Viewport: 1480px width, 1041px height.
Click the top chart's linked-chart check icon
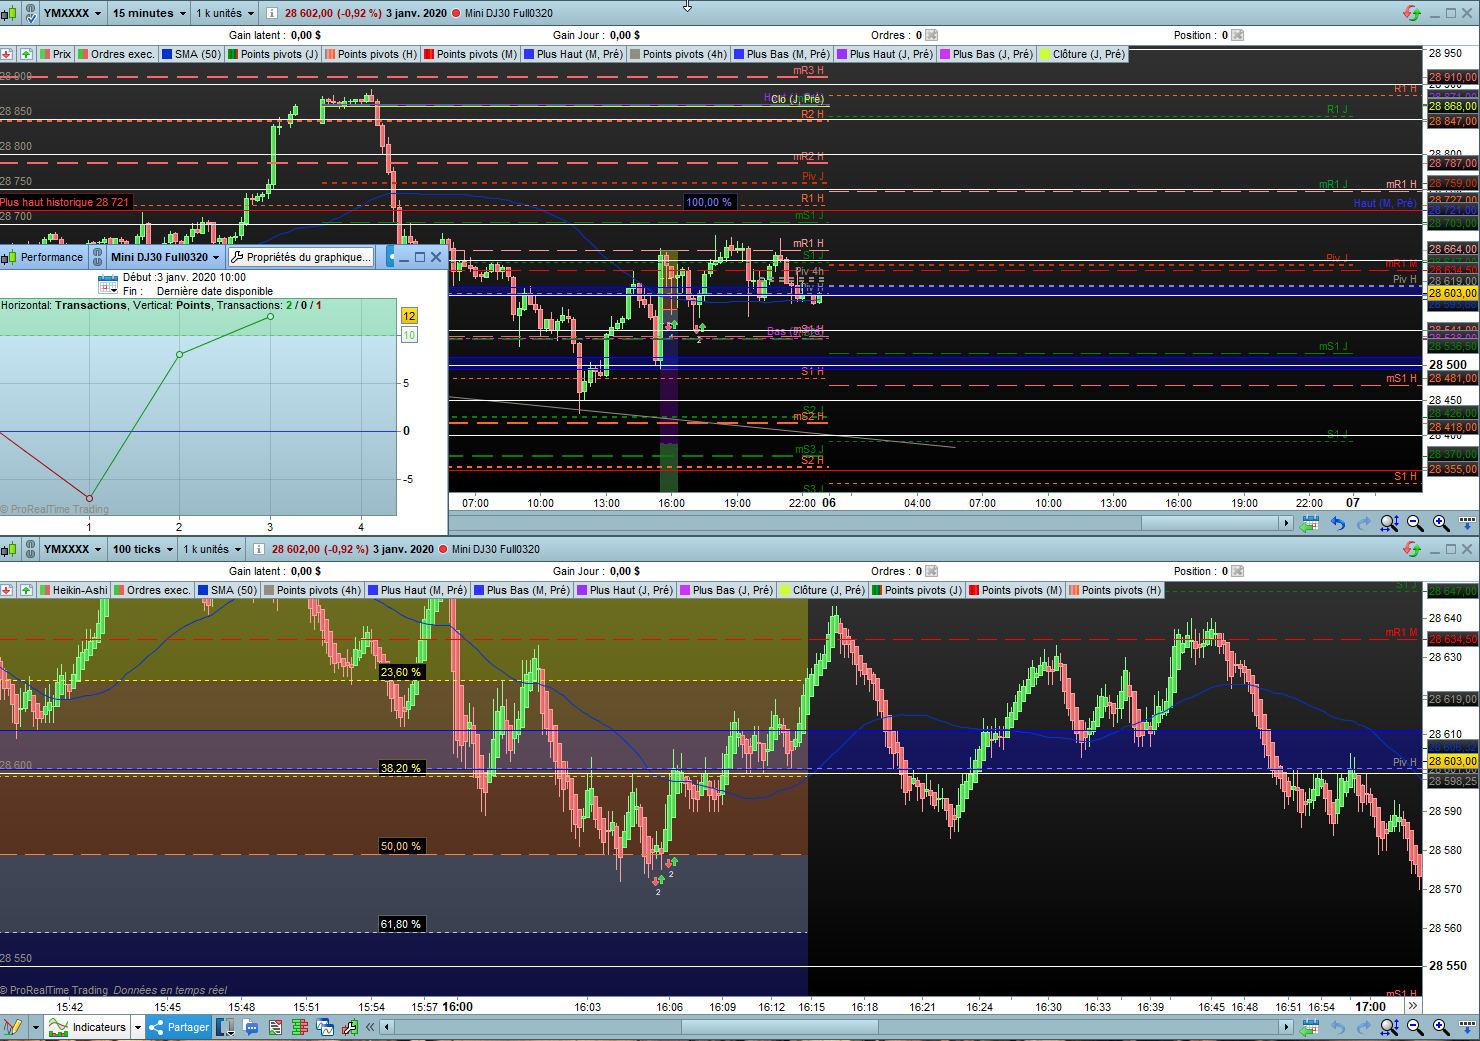pos(30,13)
